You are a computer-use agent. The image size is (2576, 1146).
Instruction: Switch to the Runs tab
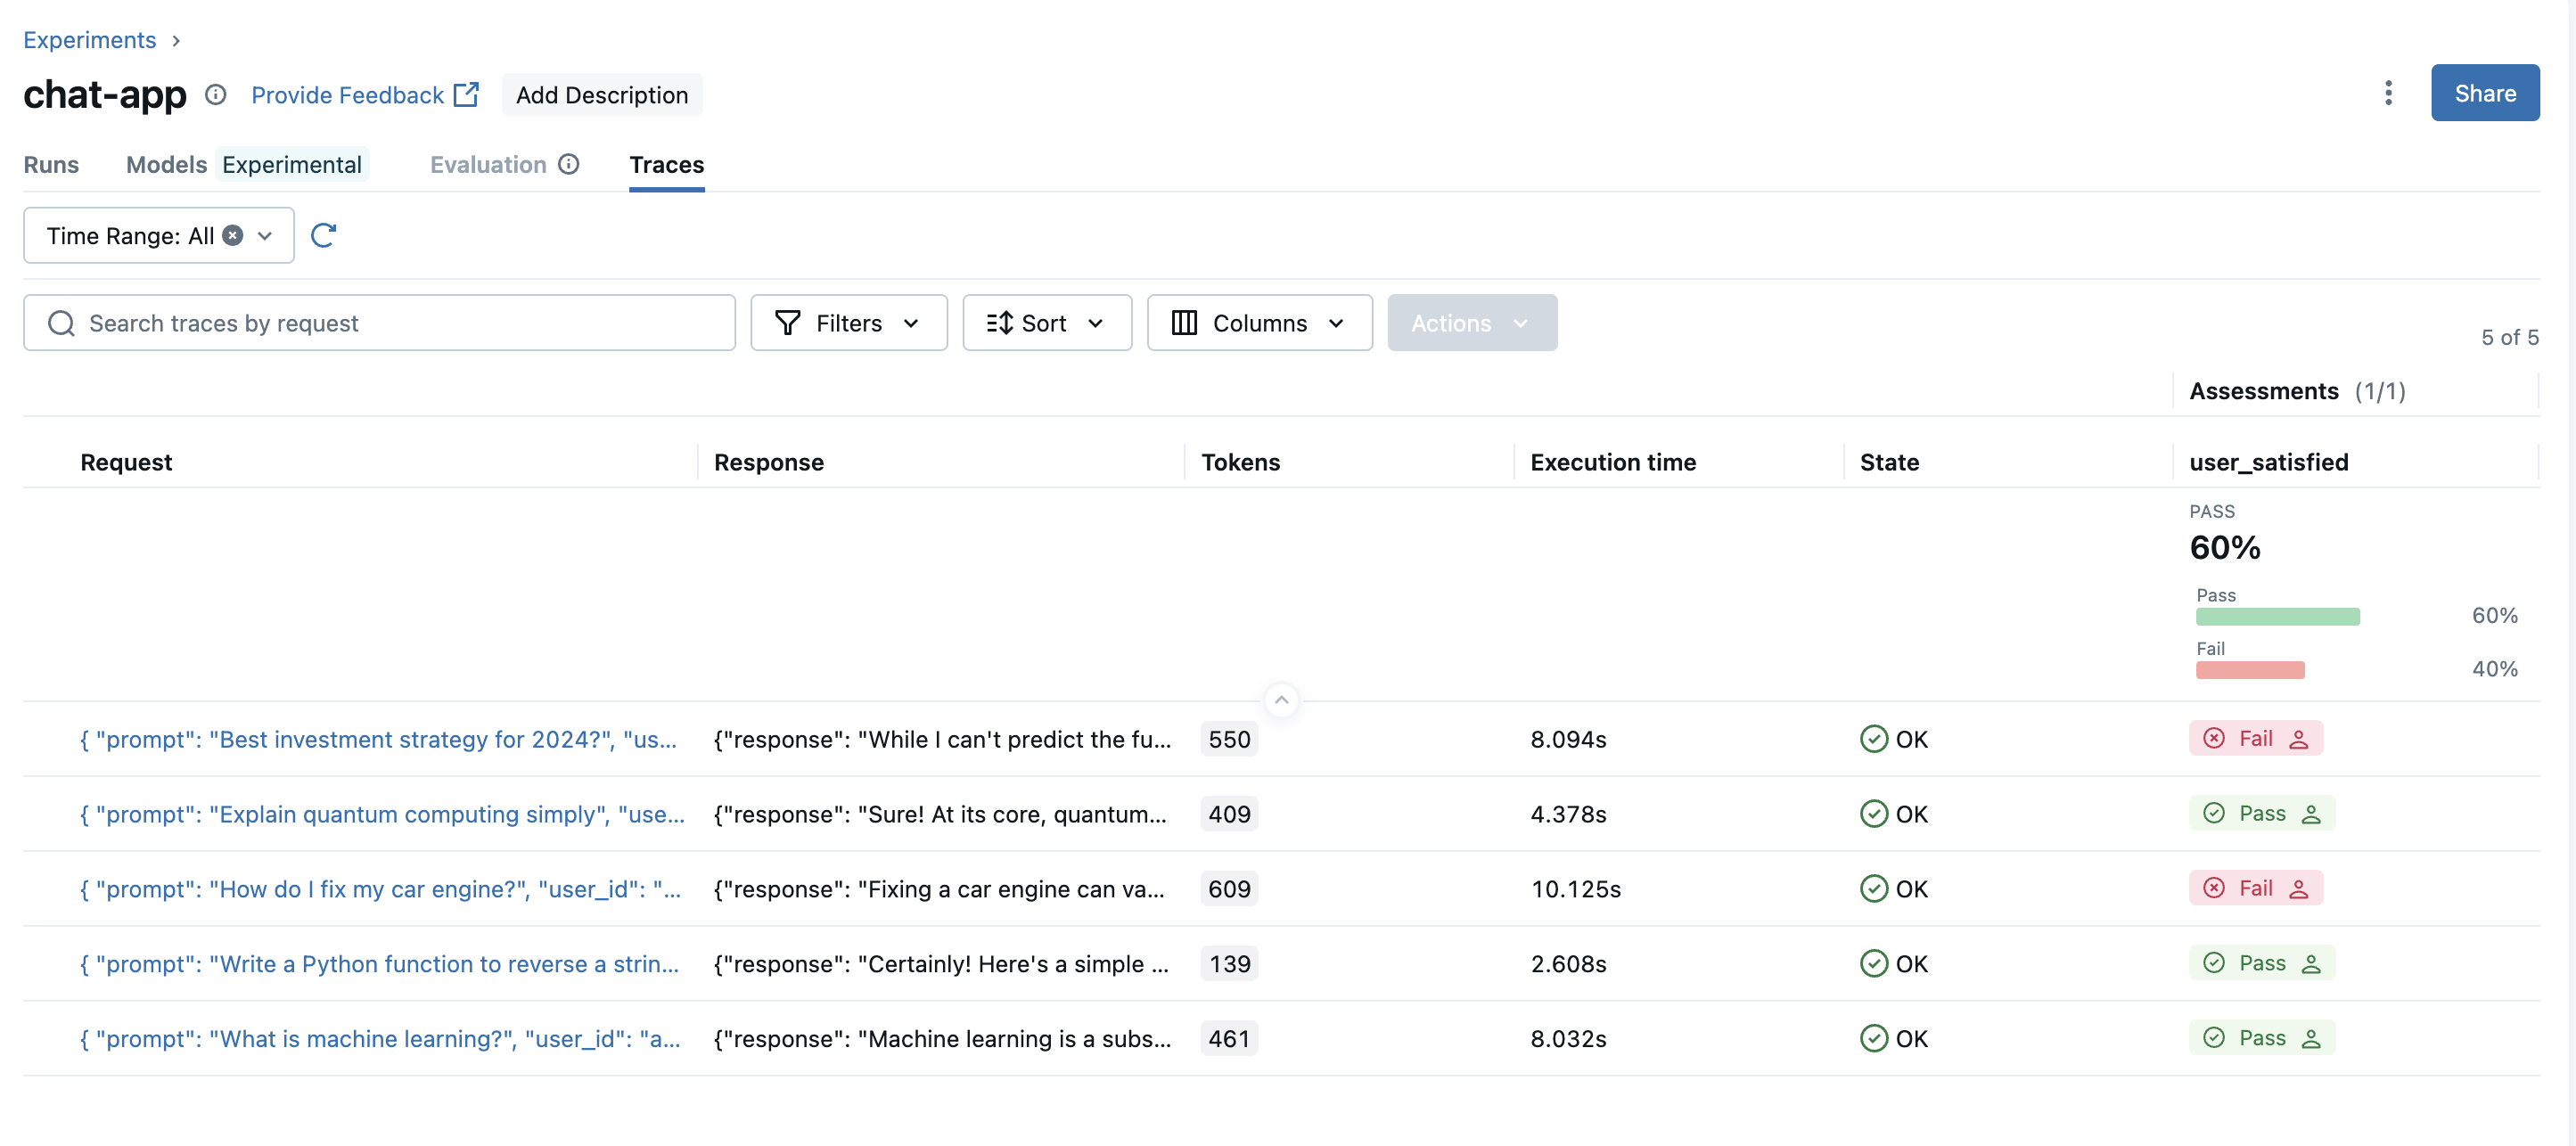click(51, 164)
